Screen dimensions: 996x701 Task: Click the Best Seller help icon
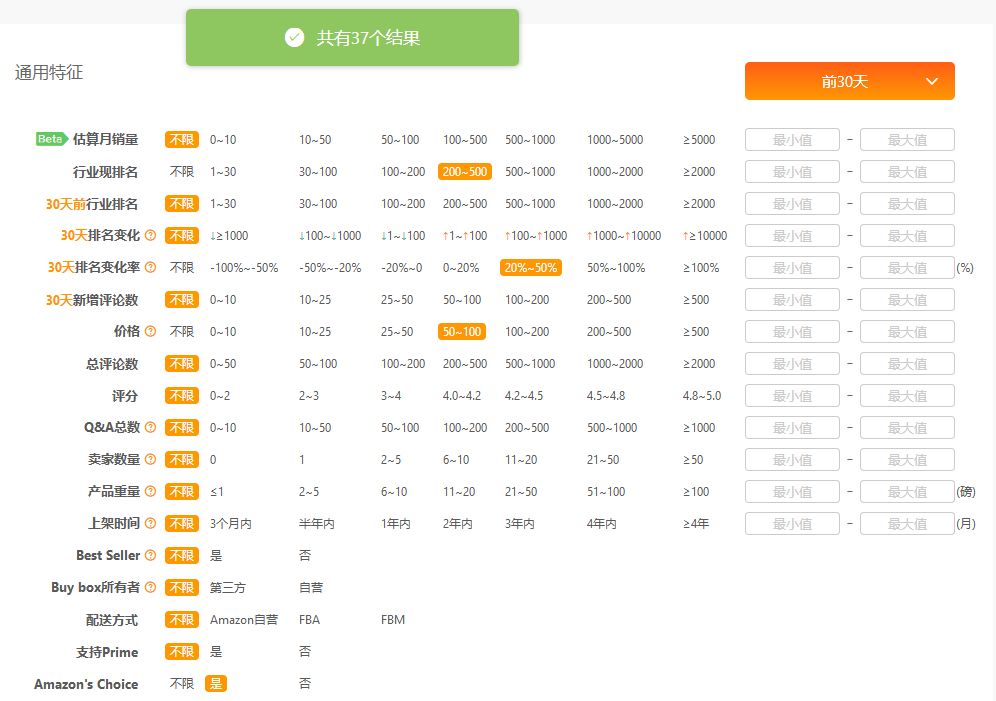point(151,556)
